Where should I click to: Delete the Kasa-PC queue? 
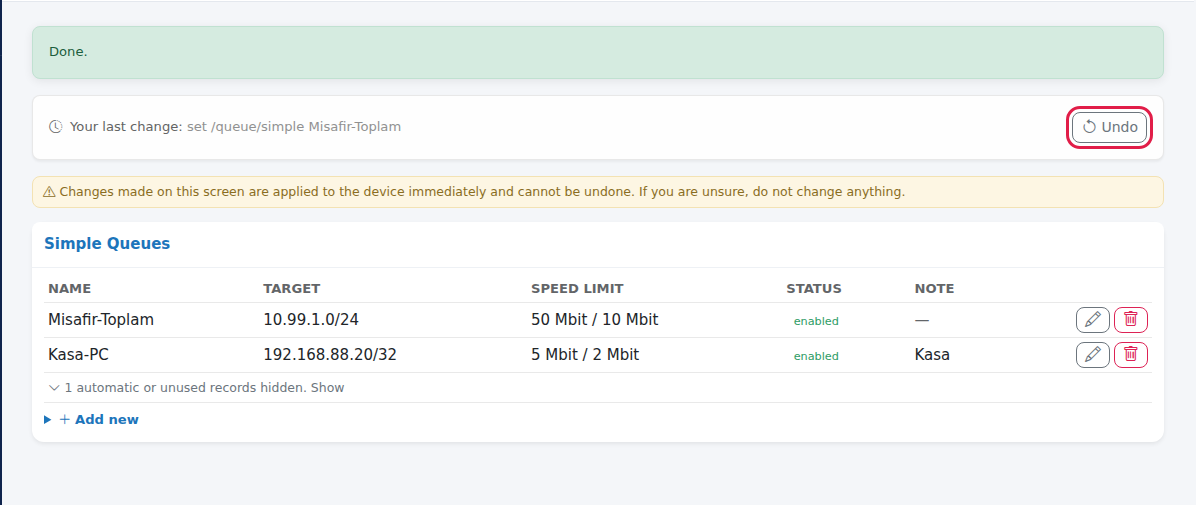(1130, 355)
